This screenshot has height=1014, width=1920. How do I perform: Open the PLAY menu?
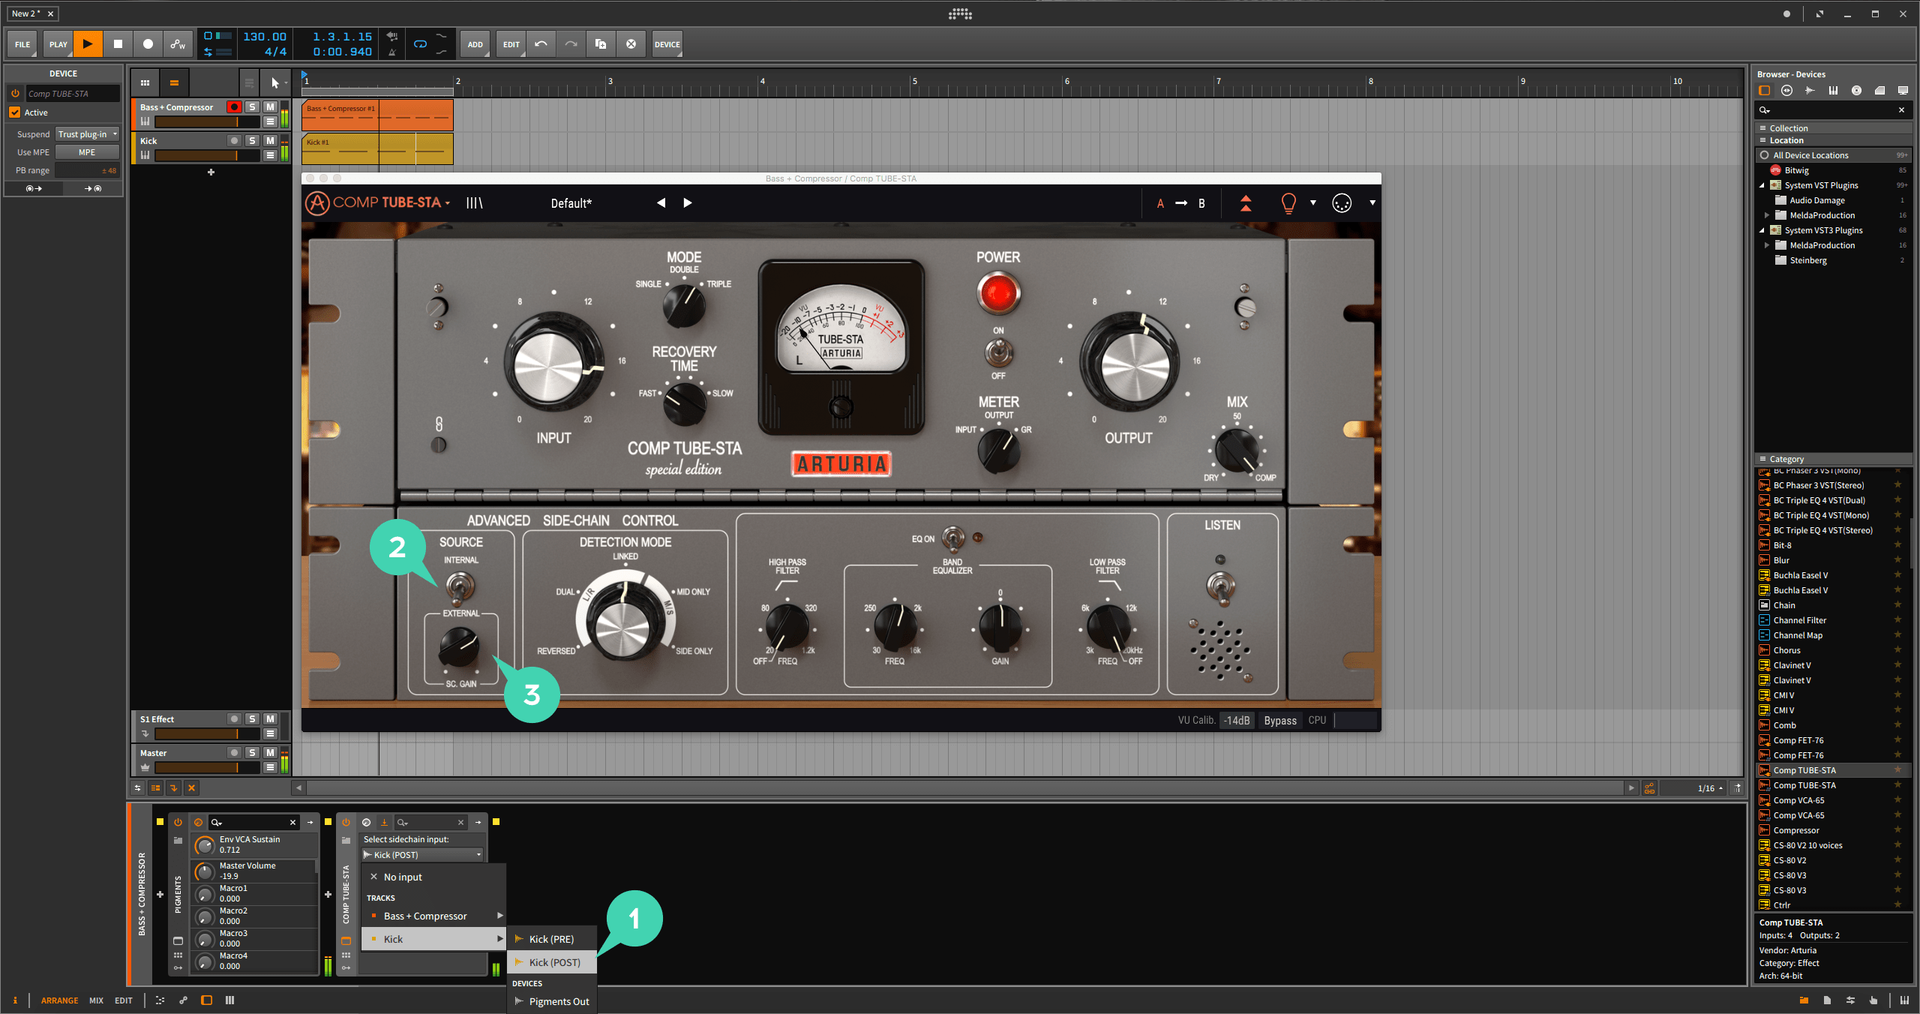click(x=58, y=44)
